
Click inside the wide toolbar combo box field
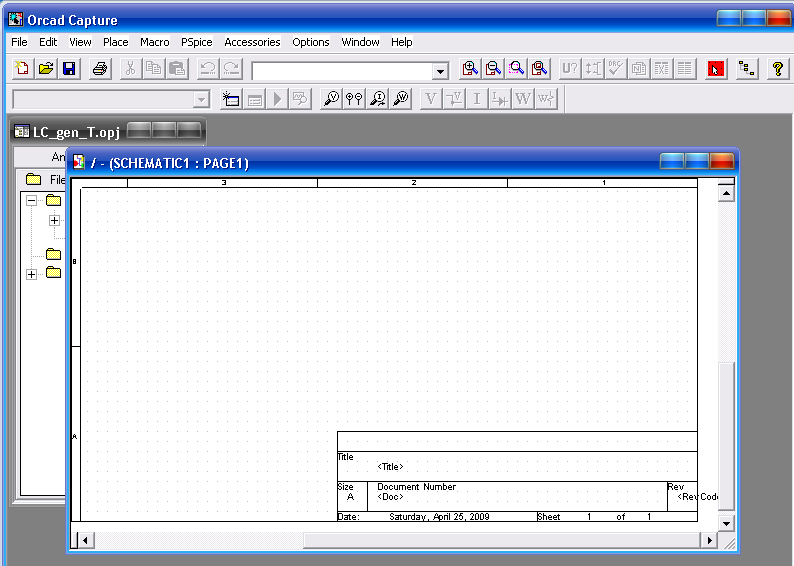pos(342,71)
